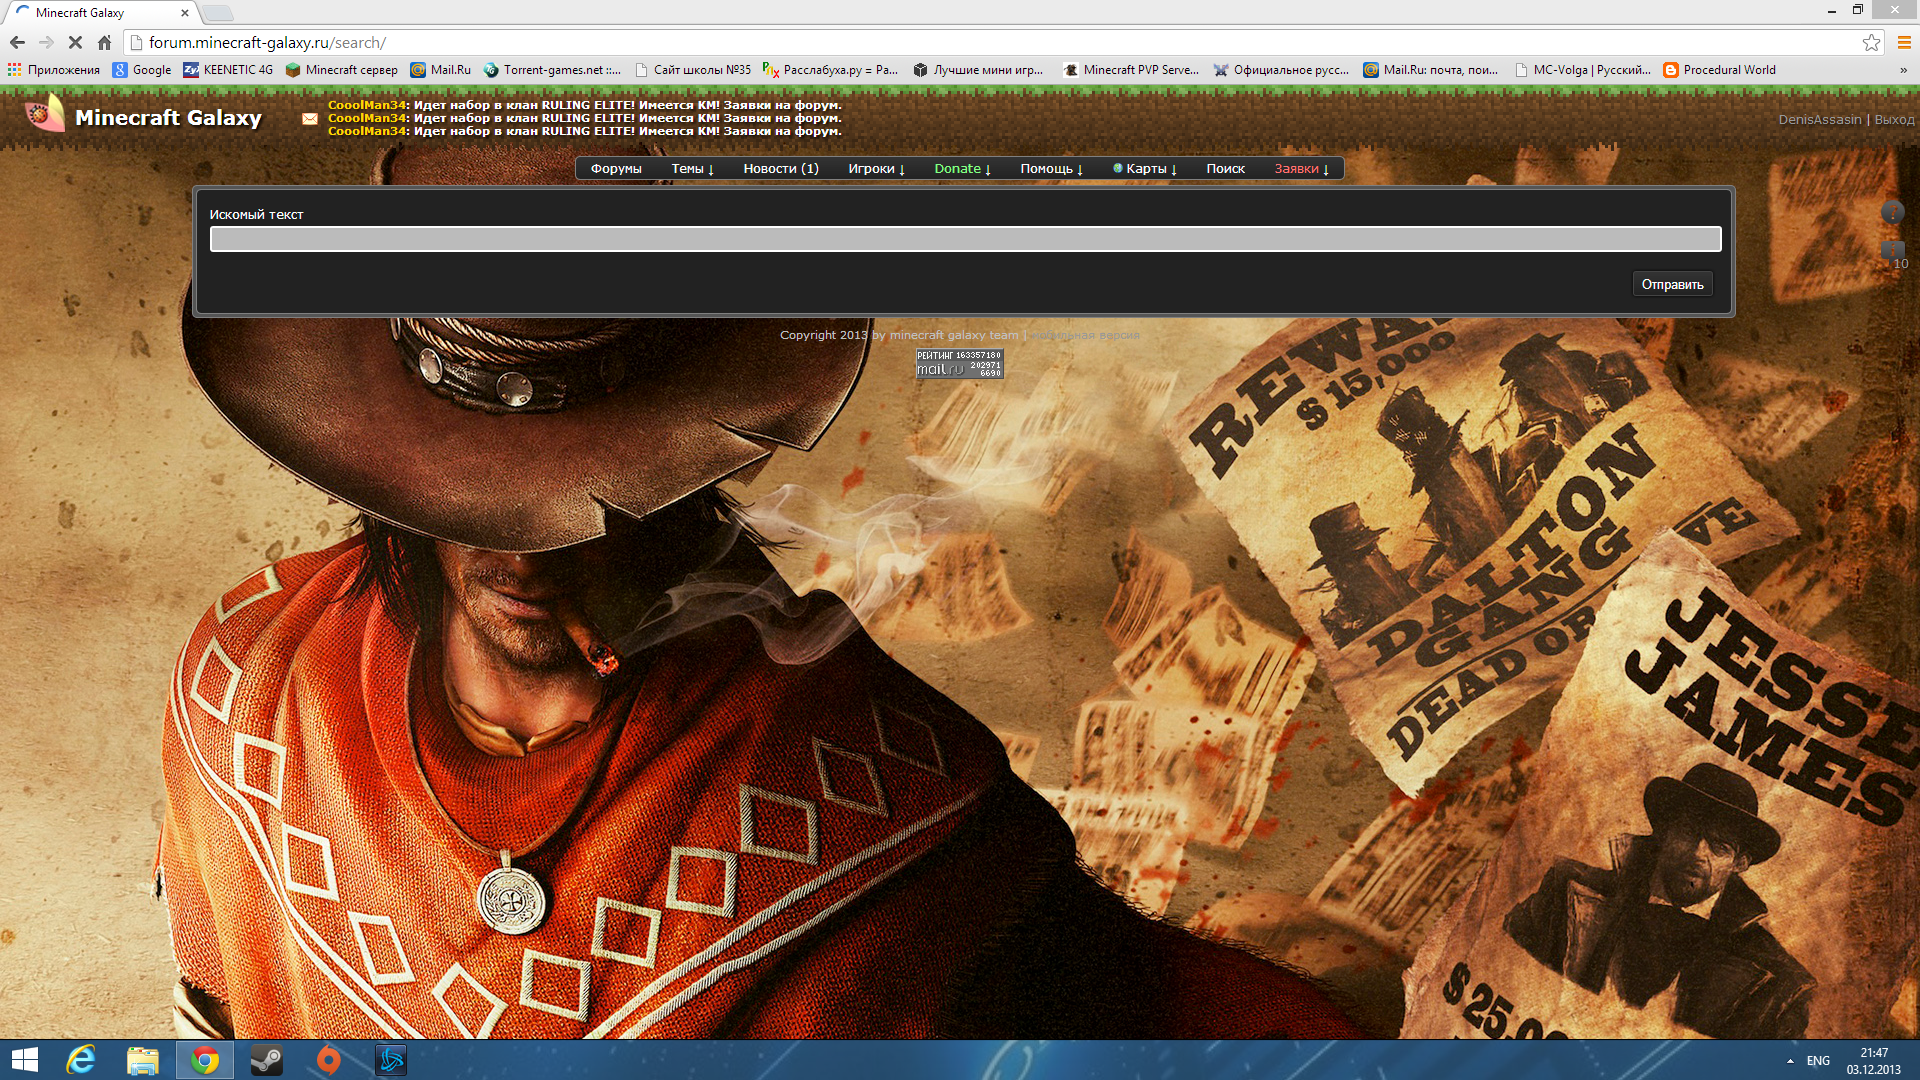Focus the Искомый текст search field
1920x1080 pixels.
pyautogui.click(x=965, y=239)
